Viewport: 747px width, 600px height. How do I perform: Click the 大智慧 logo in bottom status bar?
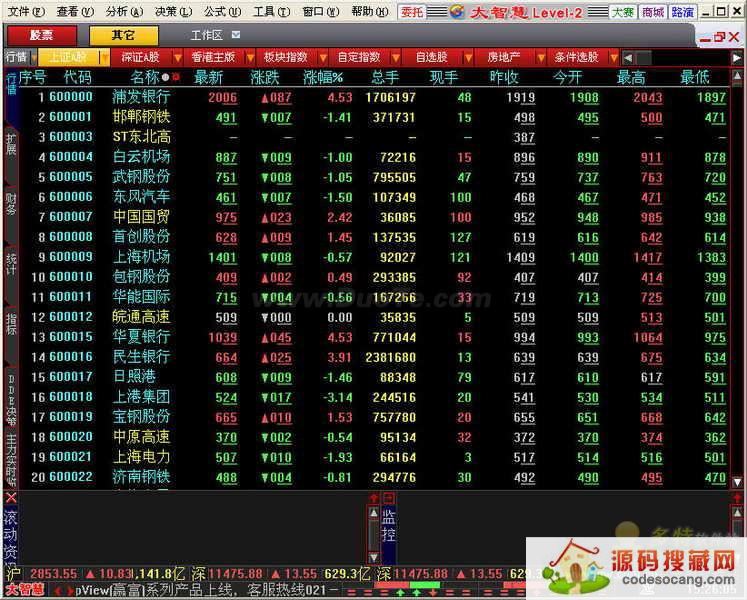tap(24, 590)
